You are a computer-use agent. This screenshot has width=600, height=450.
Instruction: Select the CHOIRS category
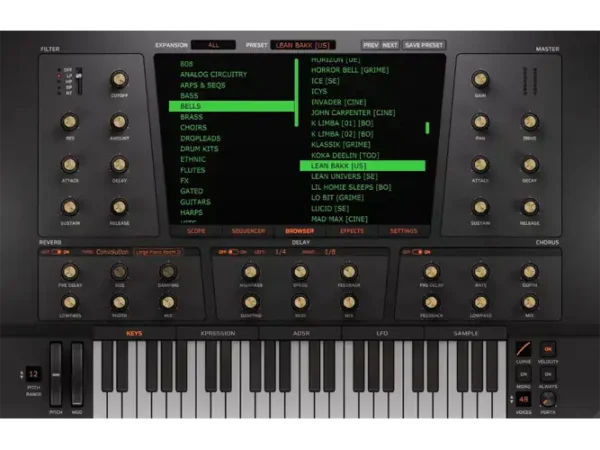tap(193, 127)
